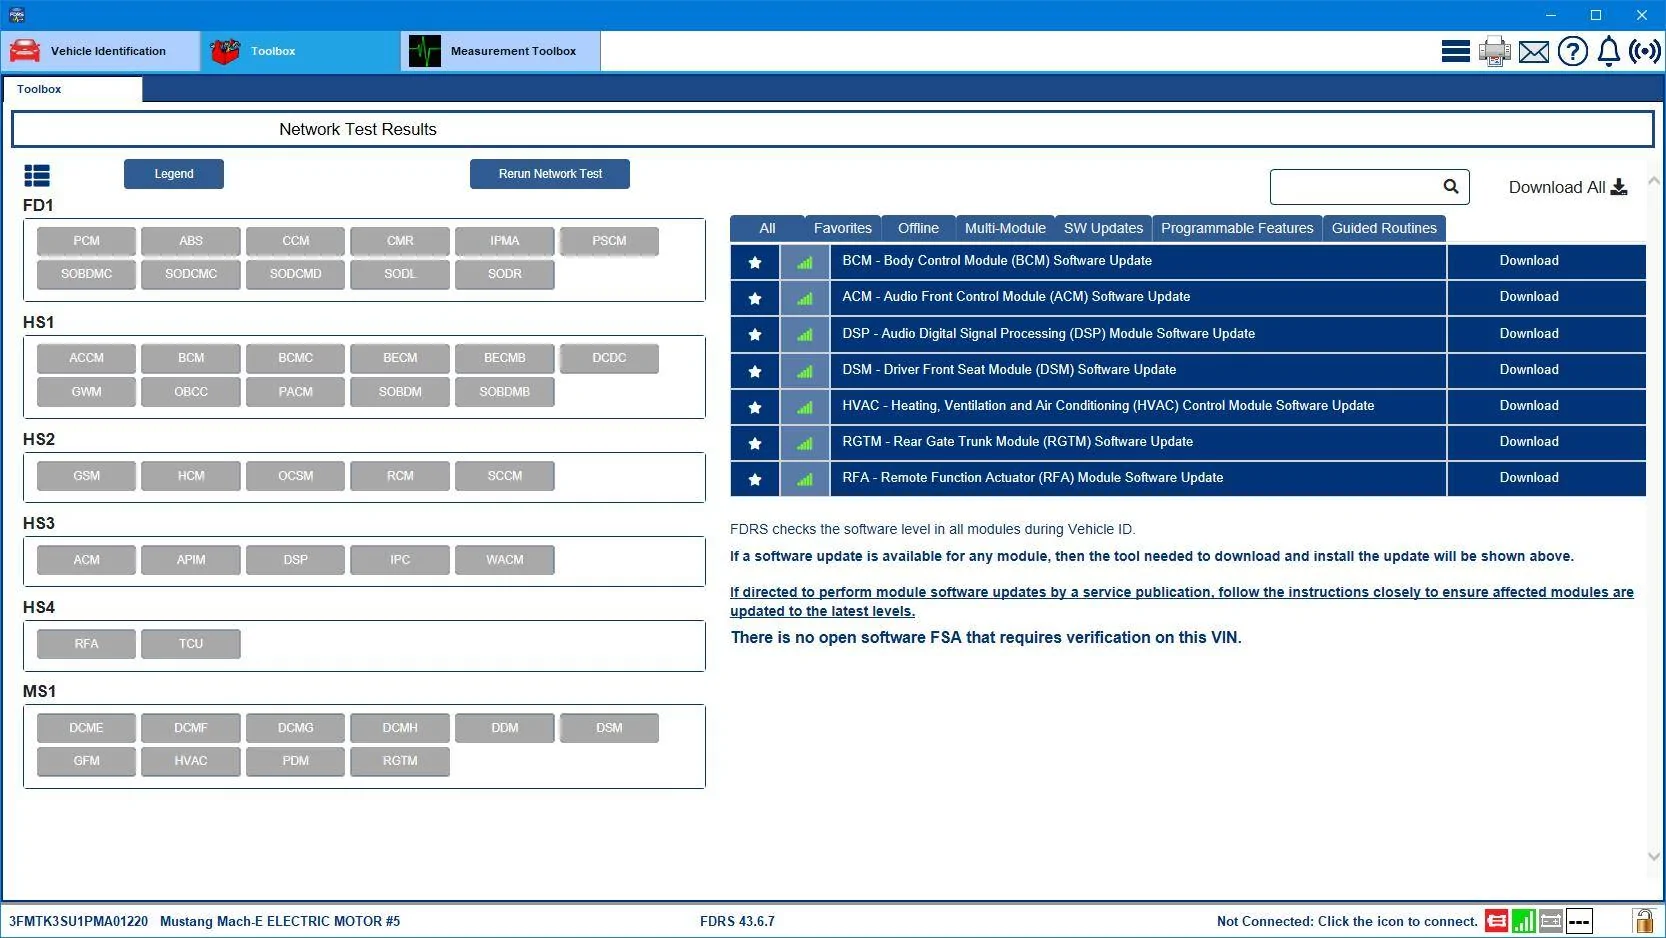Click the wireless broadcast icon
1666x938 pixels.
coord(1644,51)
